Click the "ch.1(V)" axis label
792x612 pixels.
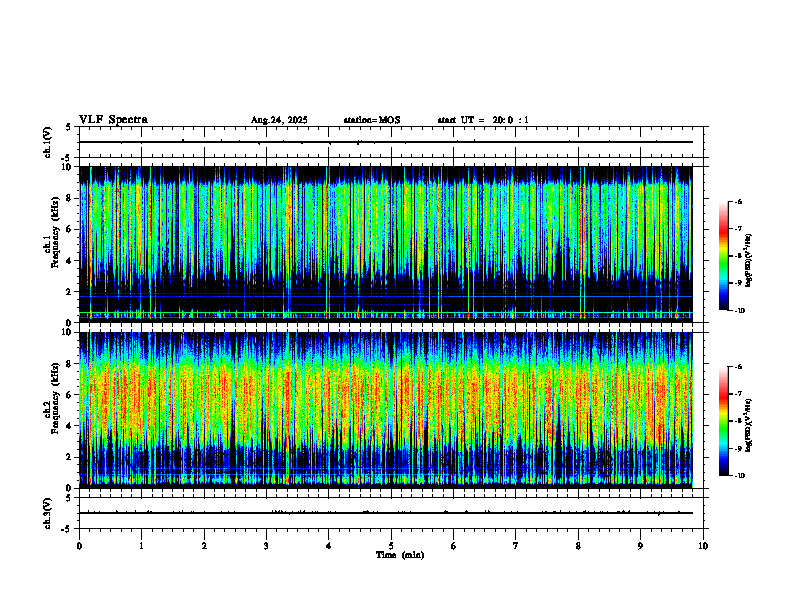[48, 142]
